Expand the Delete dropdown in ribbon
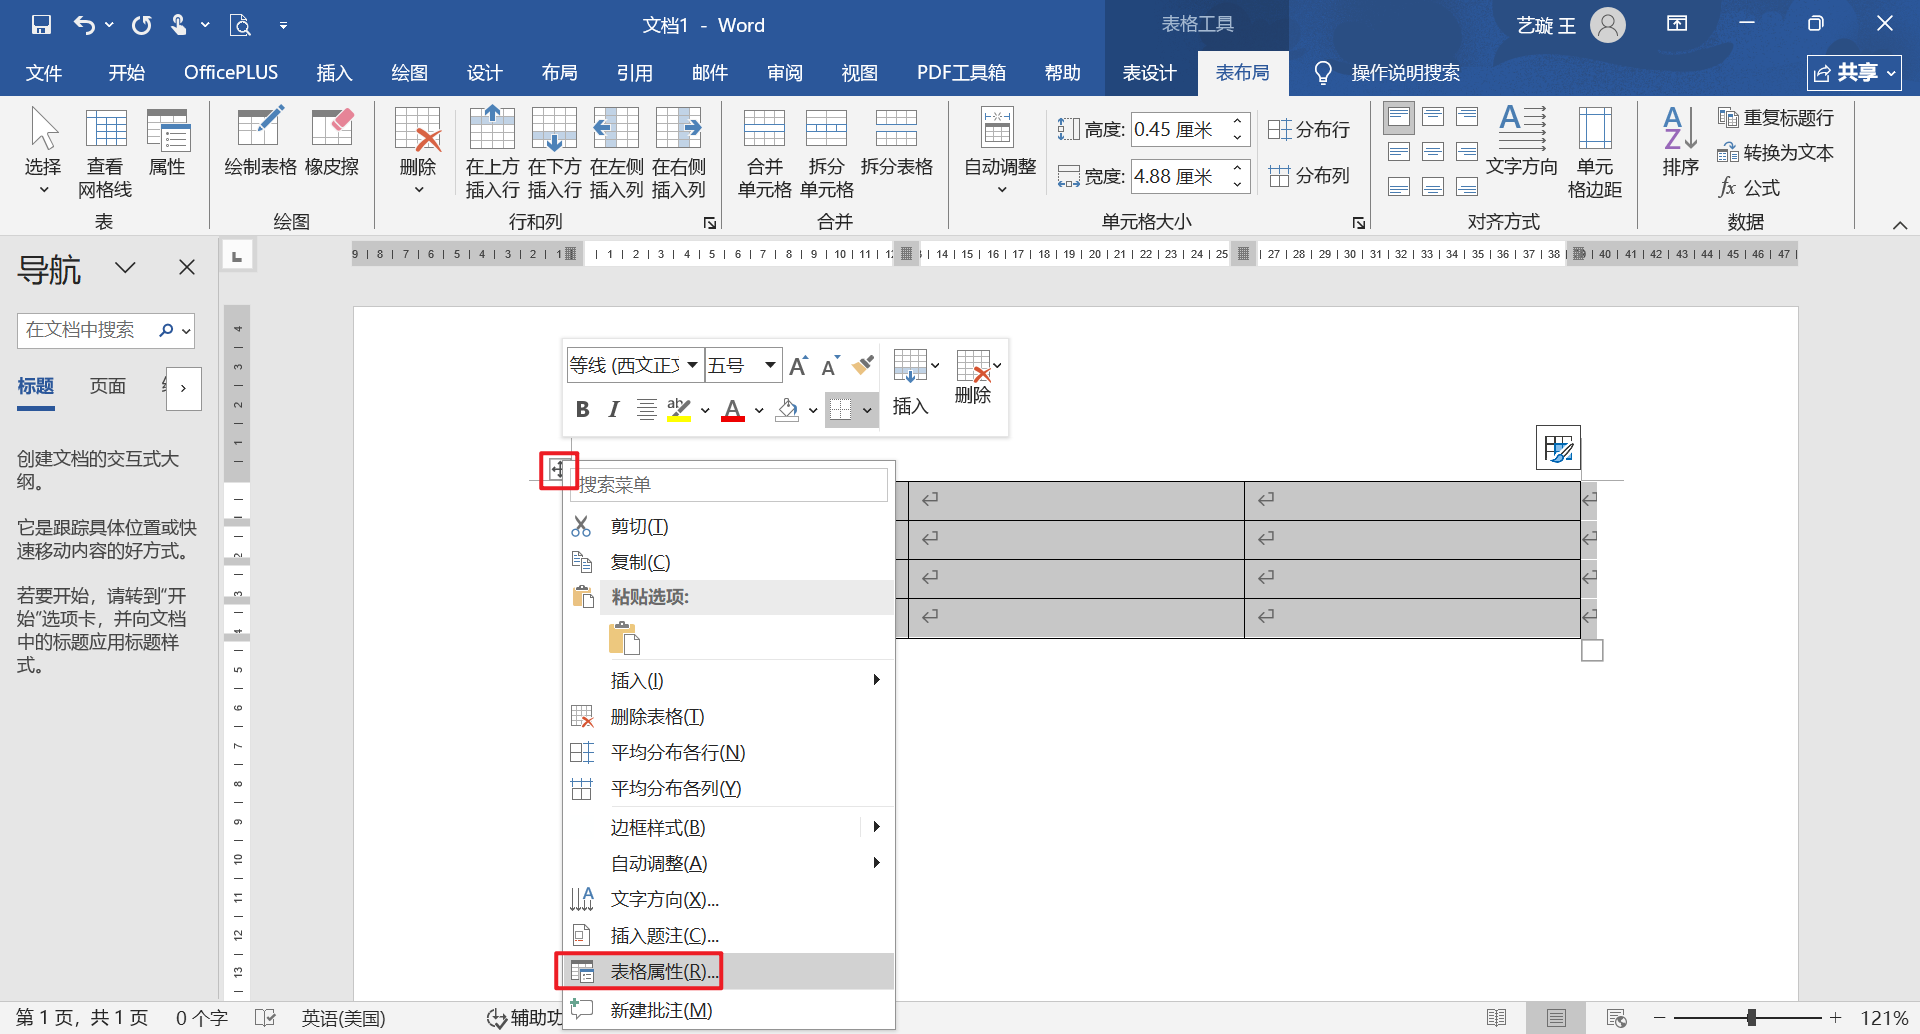 [418, 190]
